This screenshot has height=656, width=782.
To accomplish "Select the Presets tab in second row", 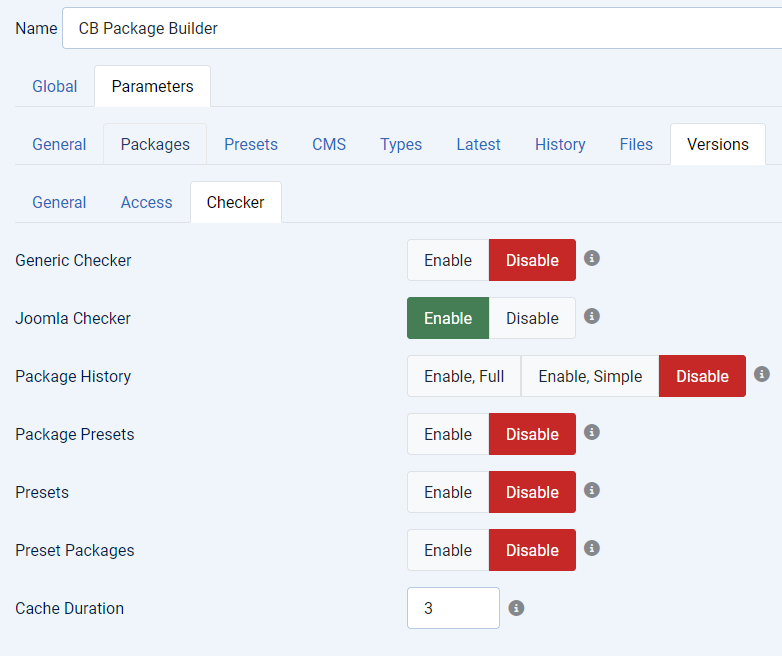I will pyautogui.click(x=251, y=144).
